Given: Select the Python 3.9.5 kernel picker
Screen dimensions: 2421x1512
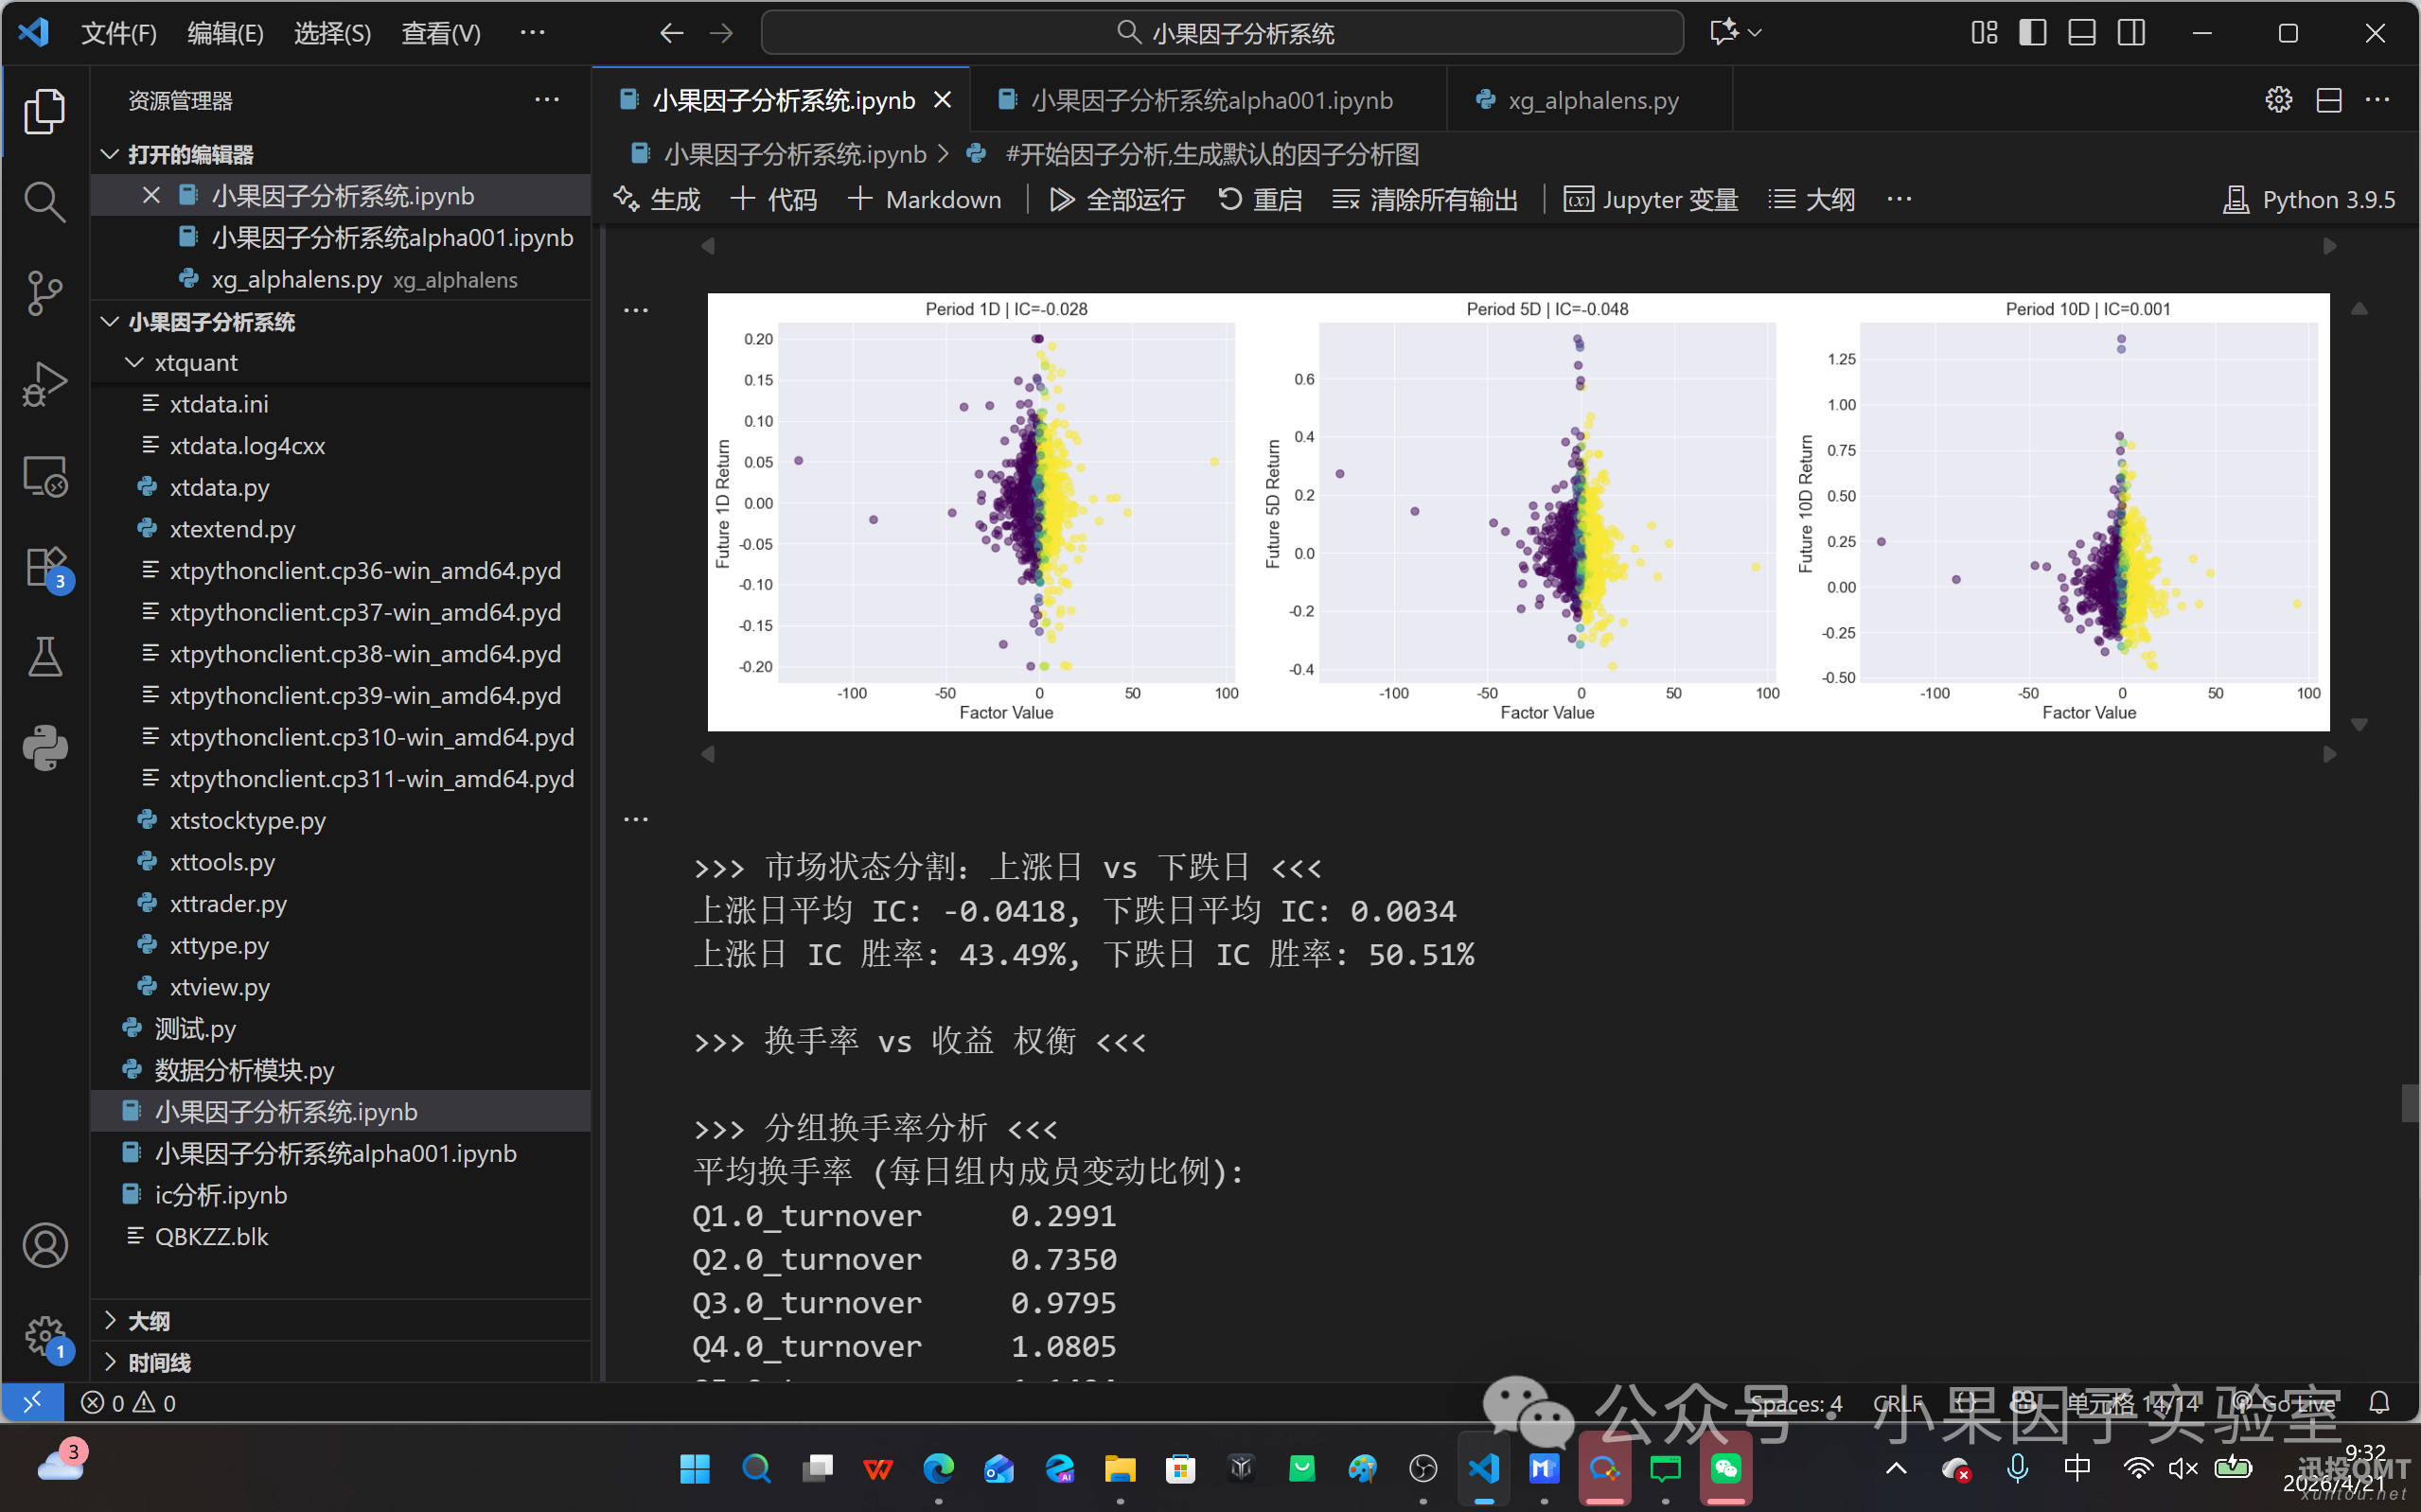Looking at the screenshot, I should (x=2309, y=199).
